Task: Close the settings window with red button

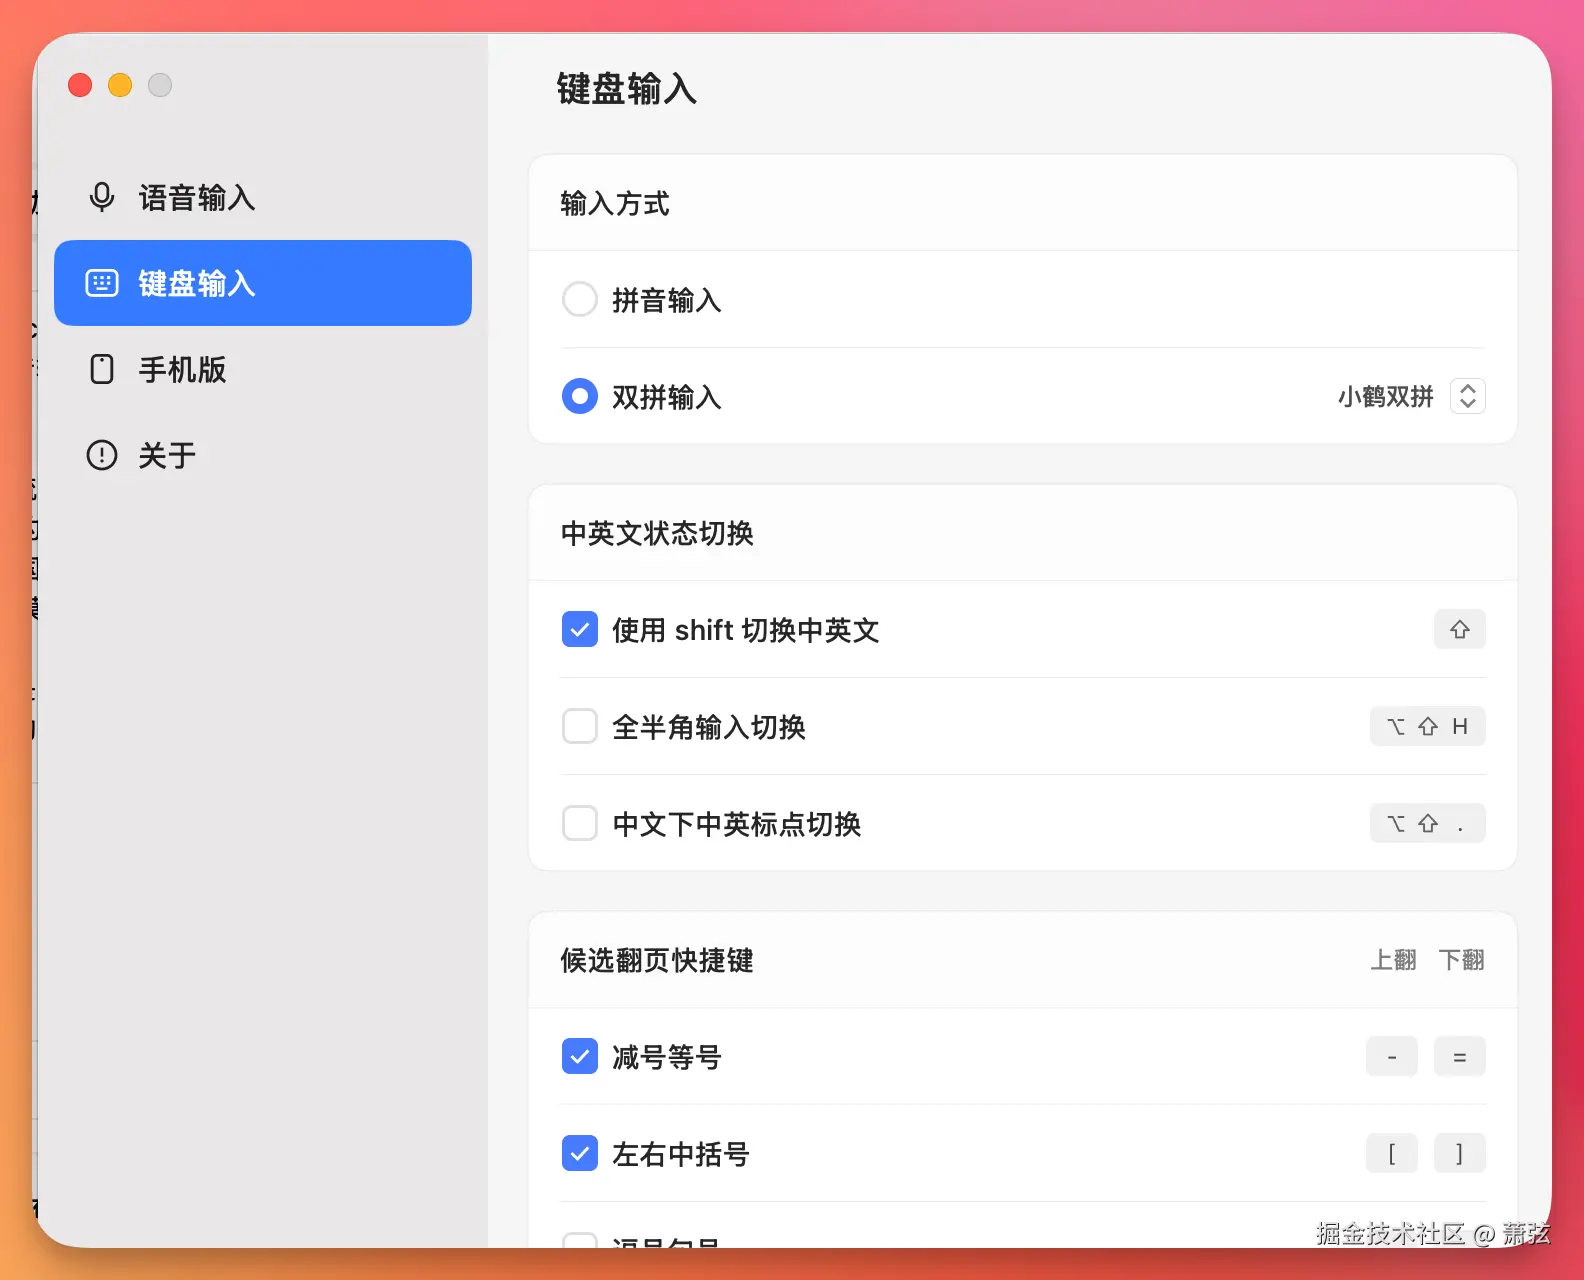Action: coord(80,85)
